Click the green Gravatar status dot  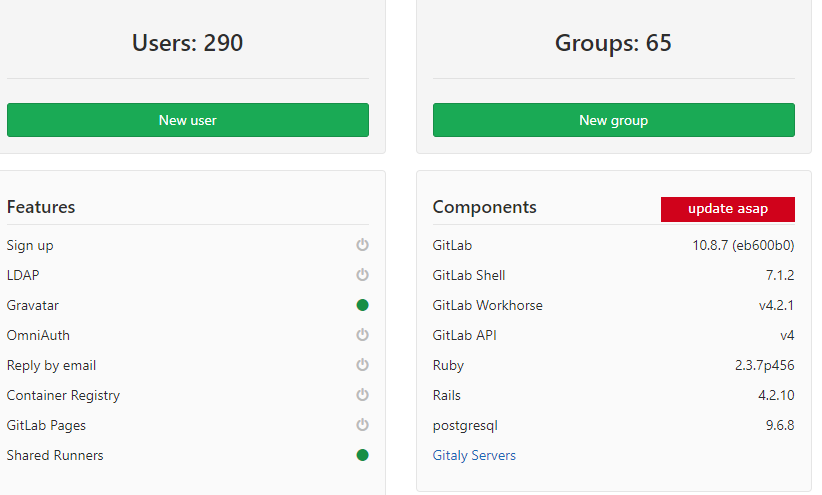pyautogui.click(x=362, y=305)
